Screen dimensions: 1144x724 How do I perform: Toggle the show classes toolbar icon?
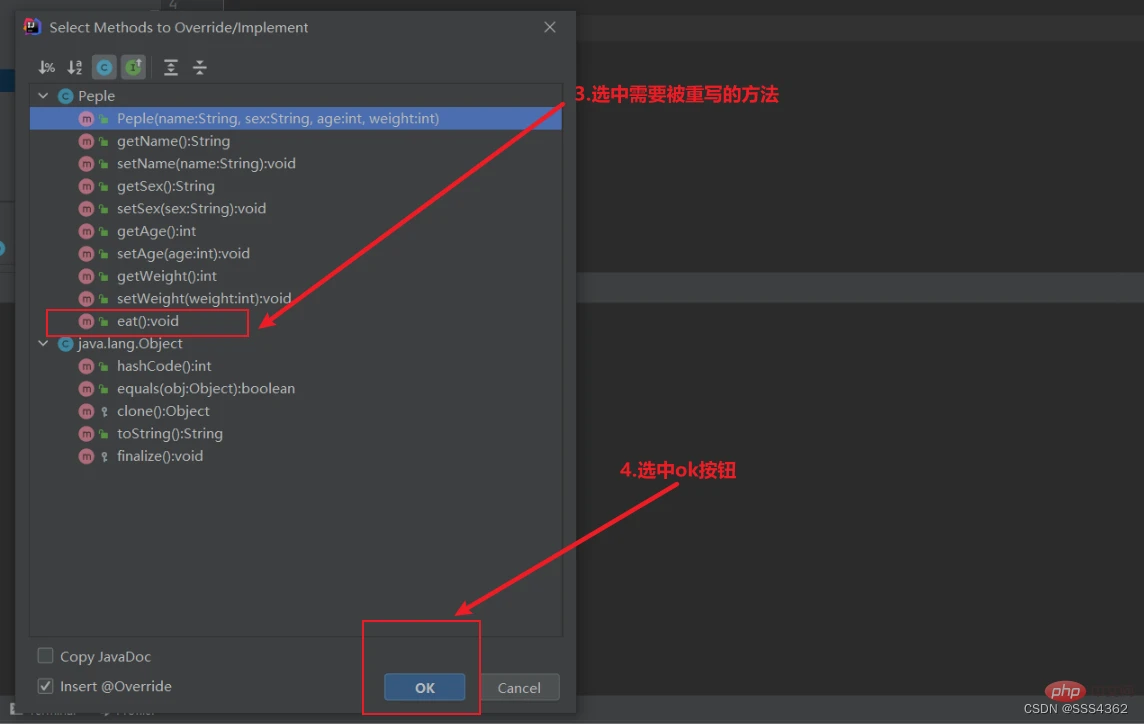pyautogui.click(x=104, y=68)
